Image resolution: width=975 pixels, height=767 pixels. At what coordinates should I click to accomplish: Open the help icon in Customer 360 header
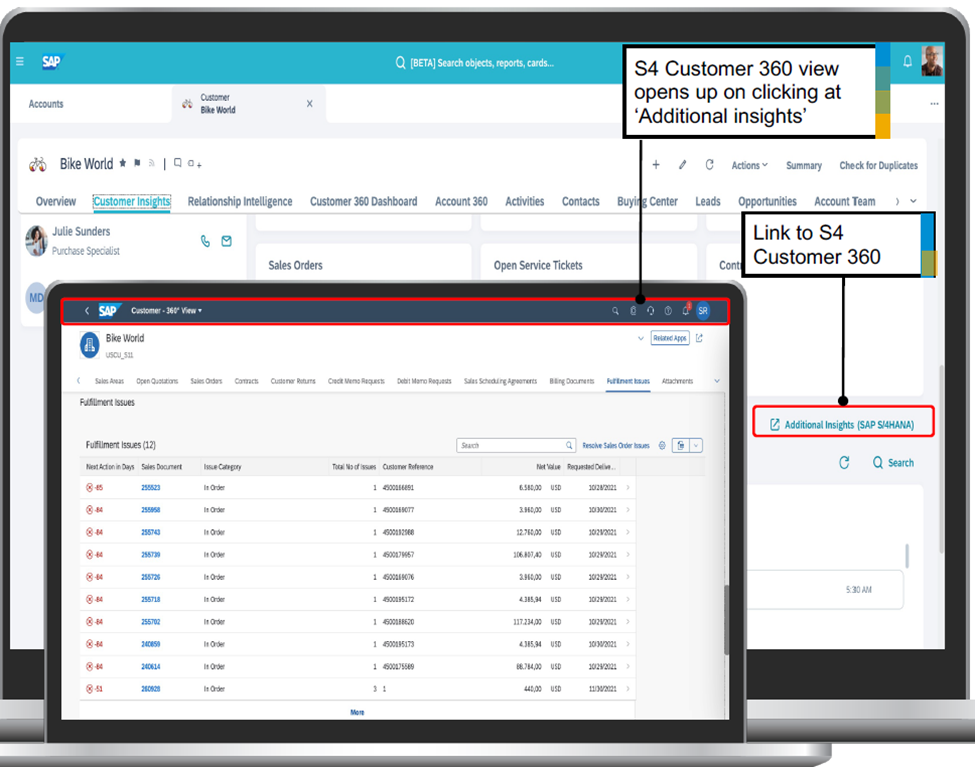coord(668,310)
